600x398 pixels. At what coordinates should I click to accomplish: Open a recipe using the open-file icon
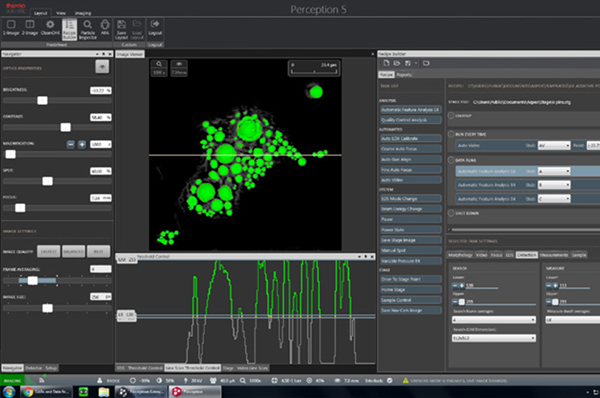click(397, 63)
